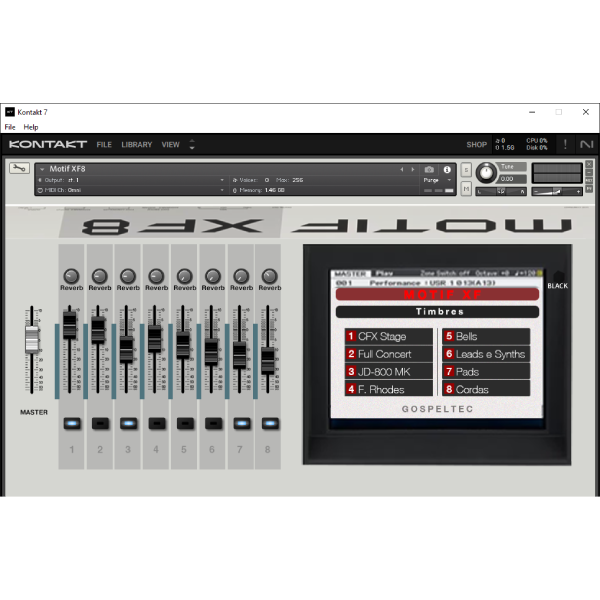
Task: Adjust the Tune knob
Action: pyautogui.click(x=486, y=172)
